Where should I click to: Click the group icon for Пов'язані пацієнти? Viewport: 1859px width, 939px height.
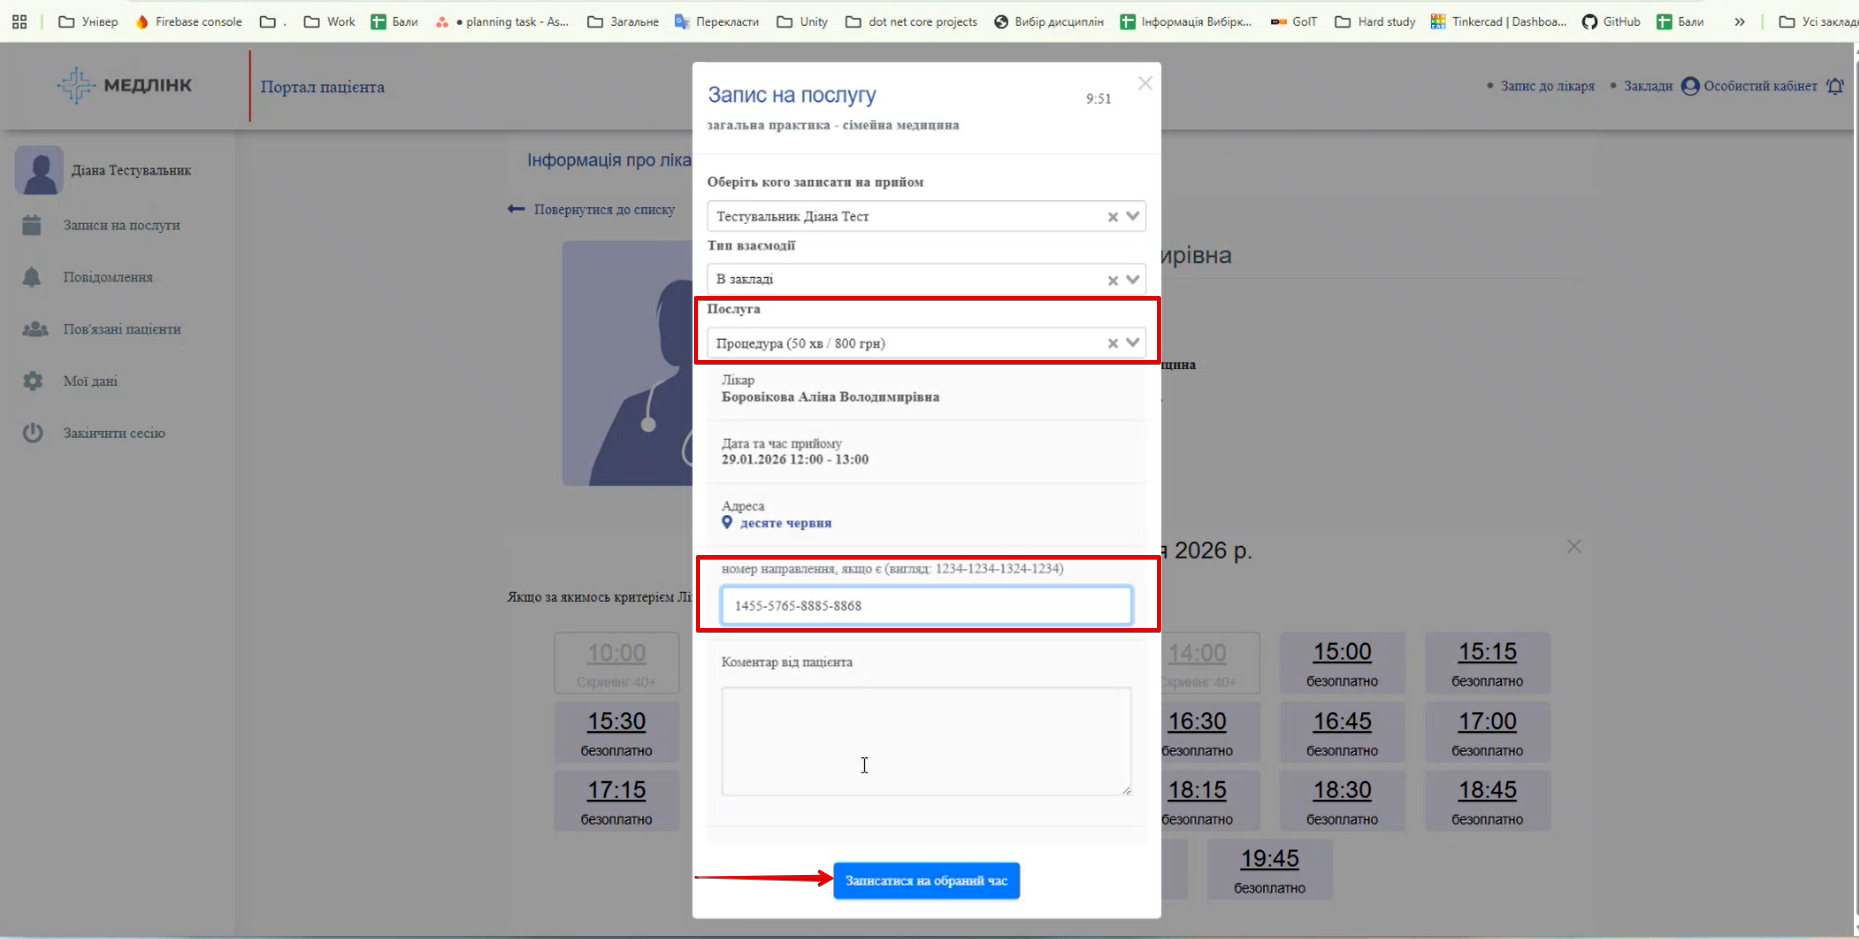[x=35, y=329]
